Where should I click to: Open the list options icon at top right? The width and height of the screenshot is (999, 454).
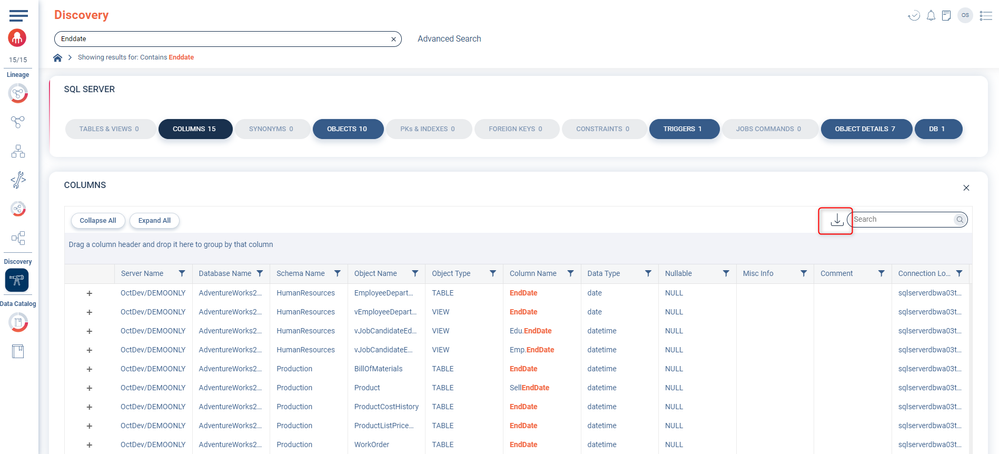pyautogui.click(x=986, y=15)
